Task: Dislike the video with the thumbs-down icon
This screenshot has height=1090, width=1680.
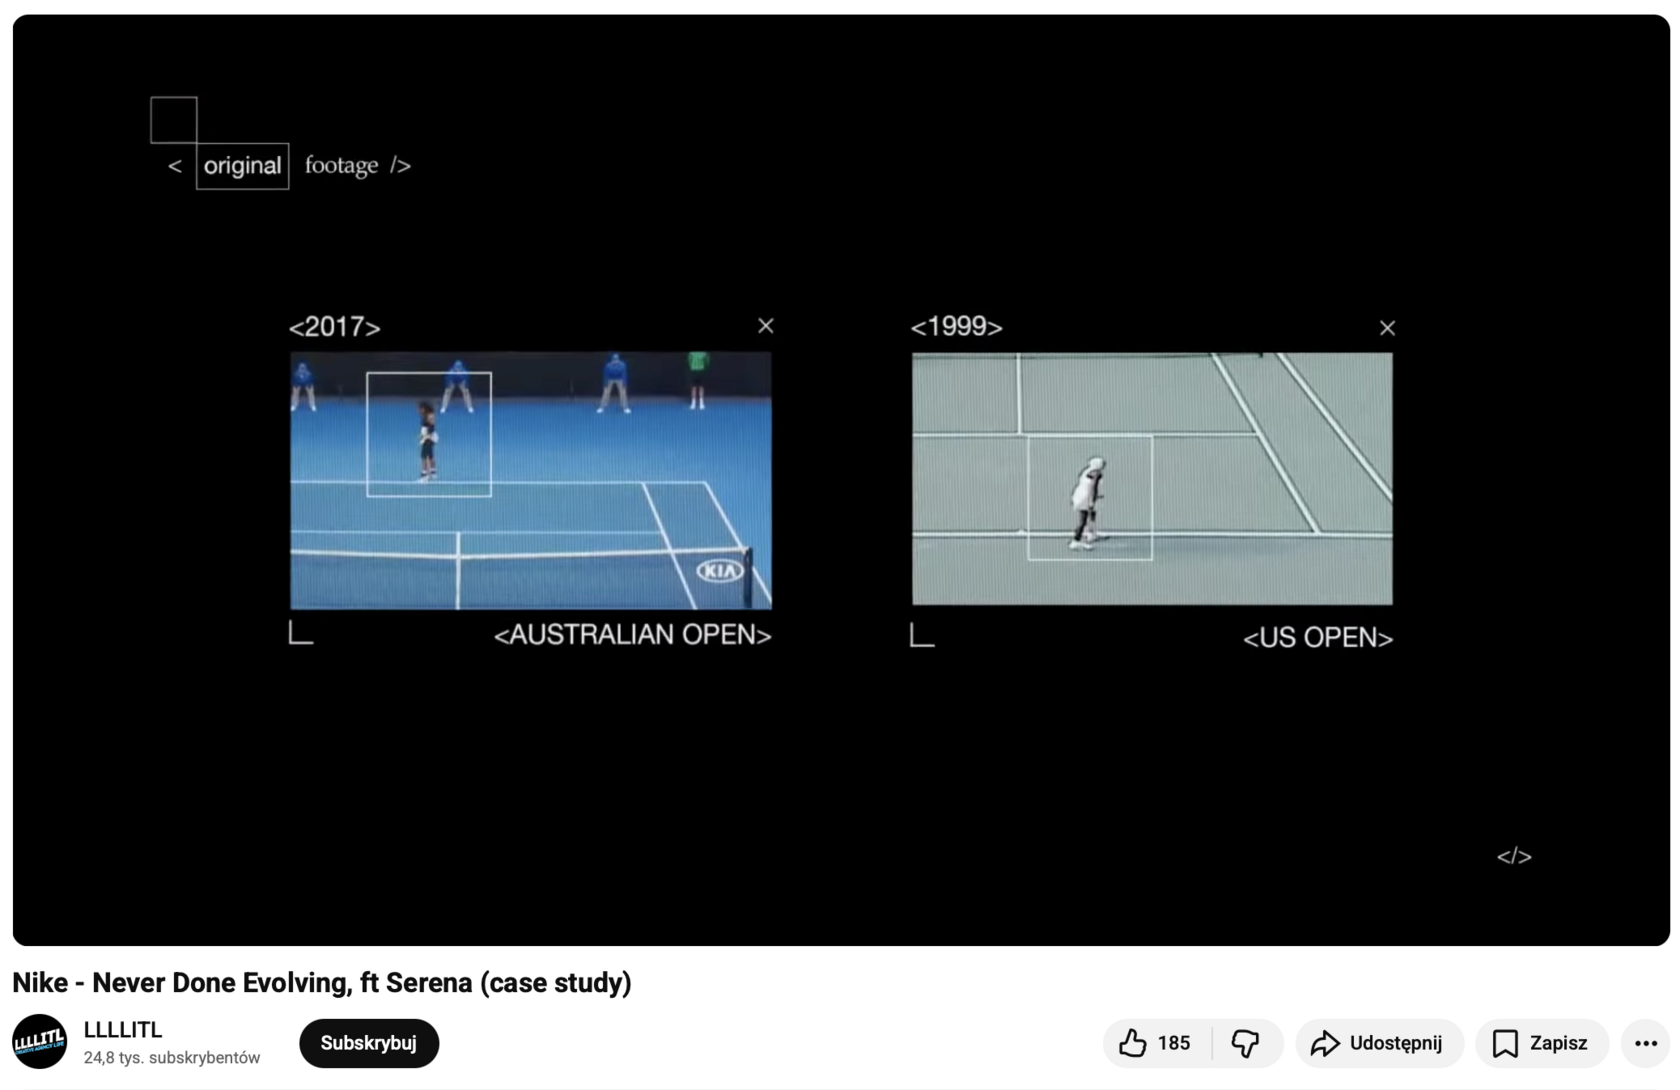Action: click(x=1246, y=1043)
